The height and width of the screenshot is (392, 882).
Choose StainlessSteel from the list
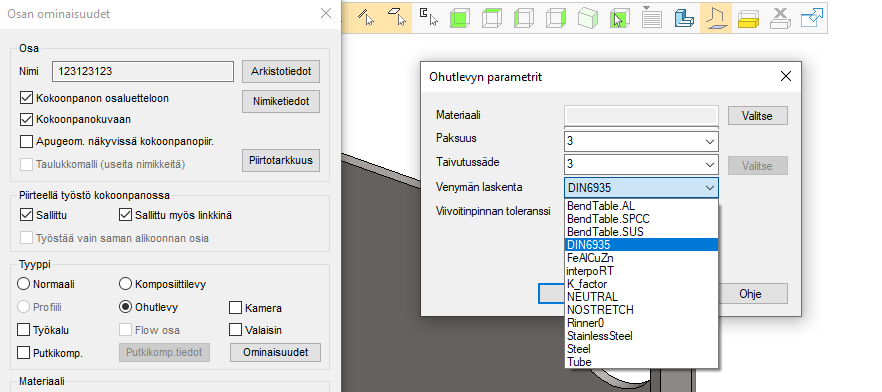point(641,336)
